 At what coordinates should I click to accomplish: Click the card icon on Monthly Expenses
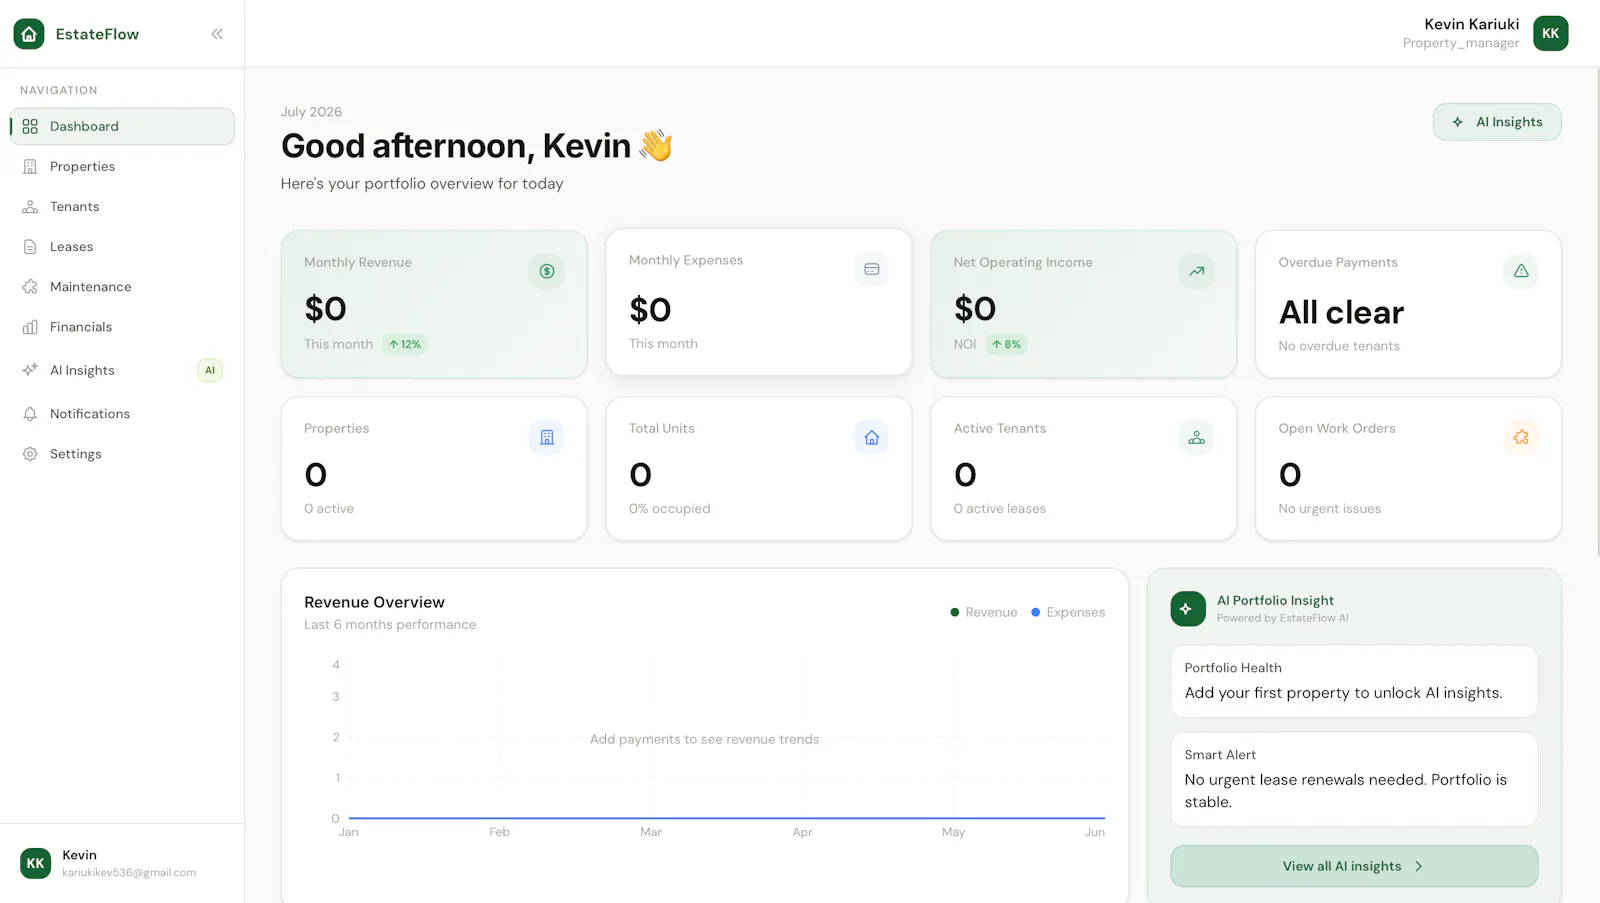(871, 269)
